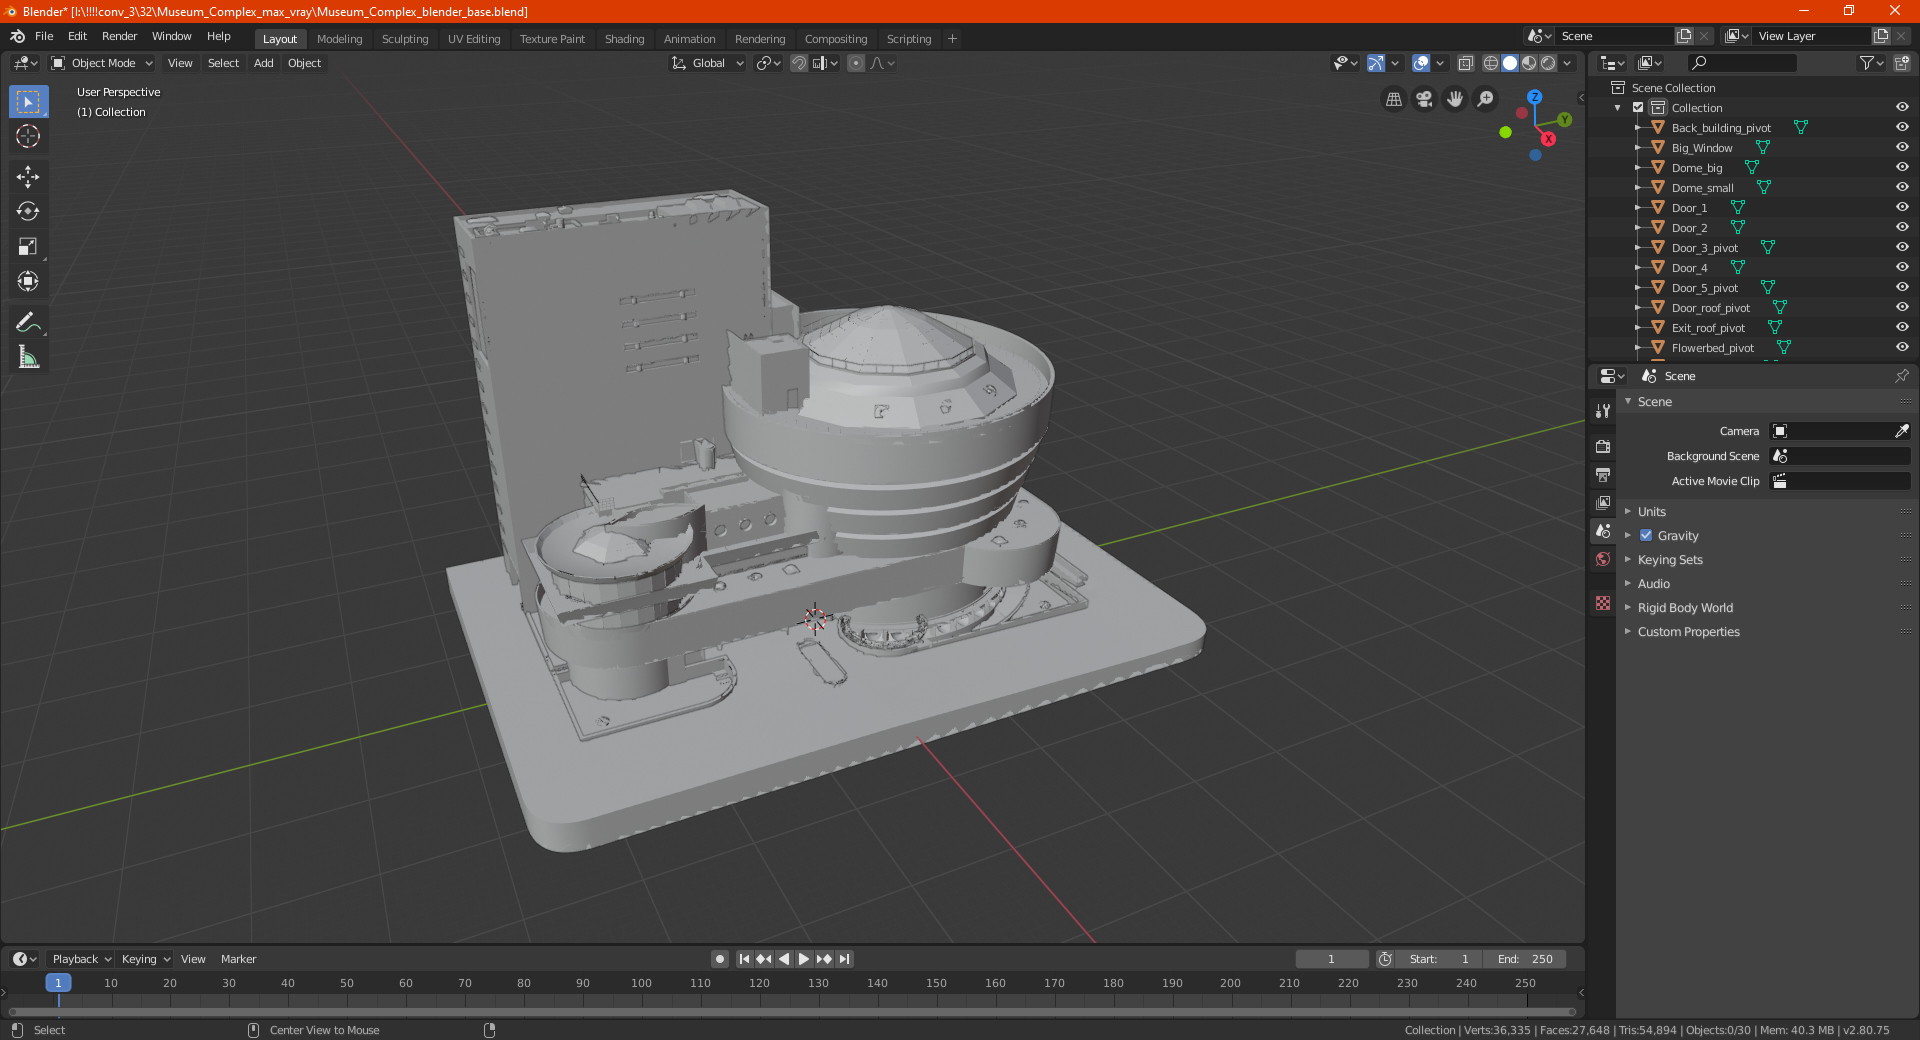Open the Keying dropdown in the timeline

pos(146,959)
